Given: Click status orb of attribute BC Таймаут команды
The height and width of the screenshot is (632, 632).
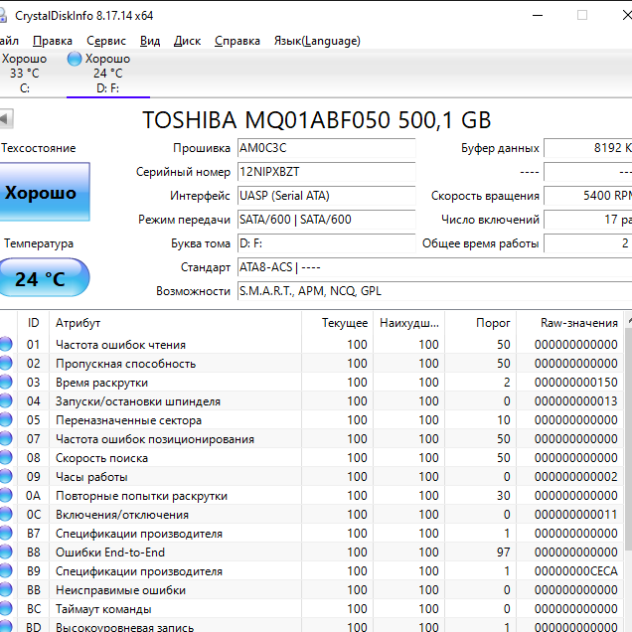Looking at the screenshot, I should tap(6, 608).
